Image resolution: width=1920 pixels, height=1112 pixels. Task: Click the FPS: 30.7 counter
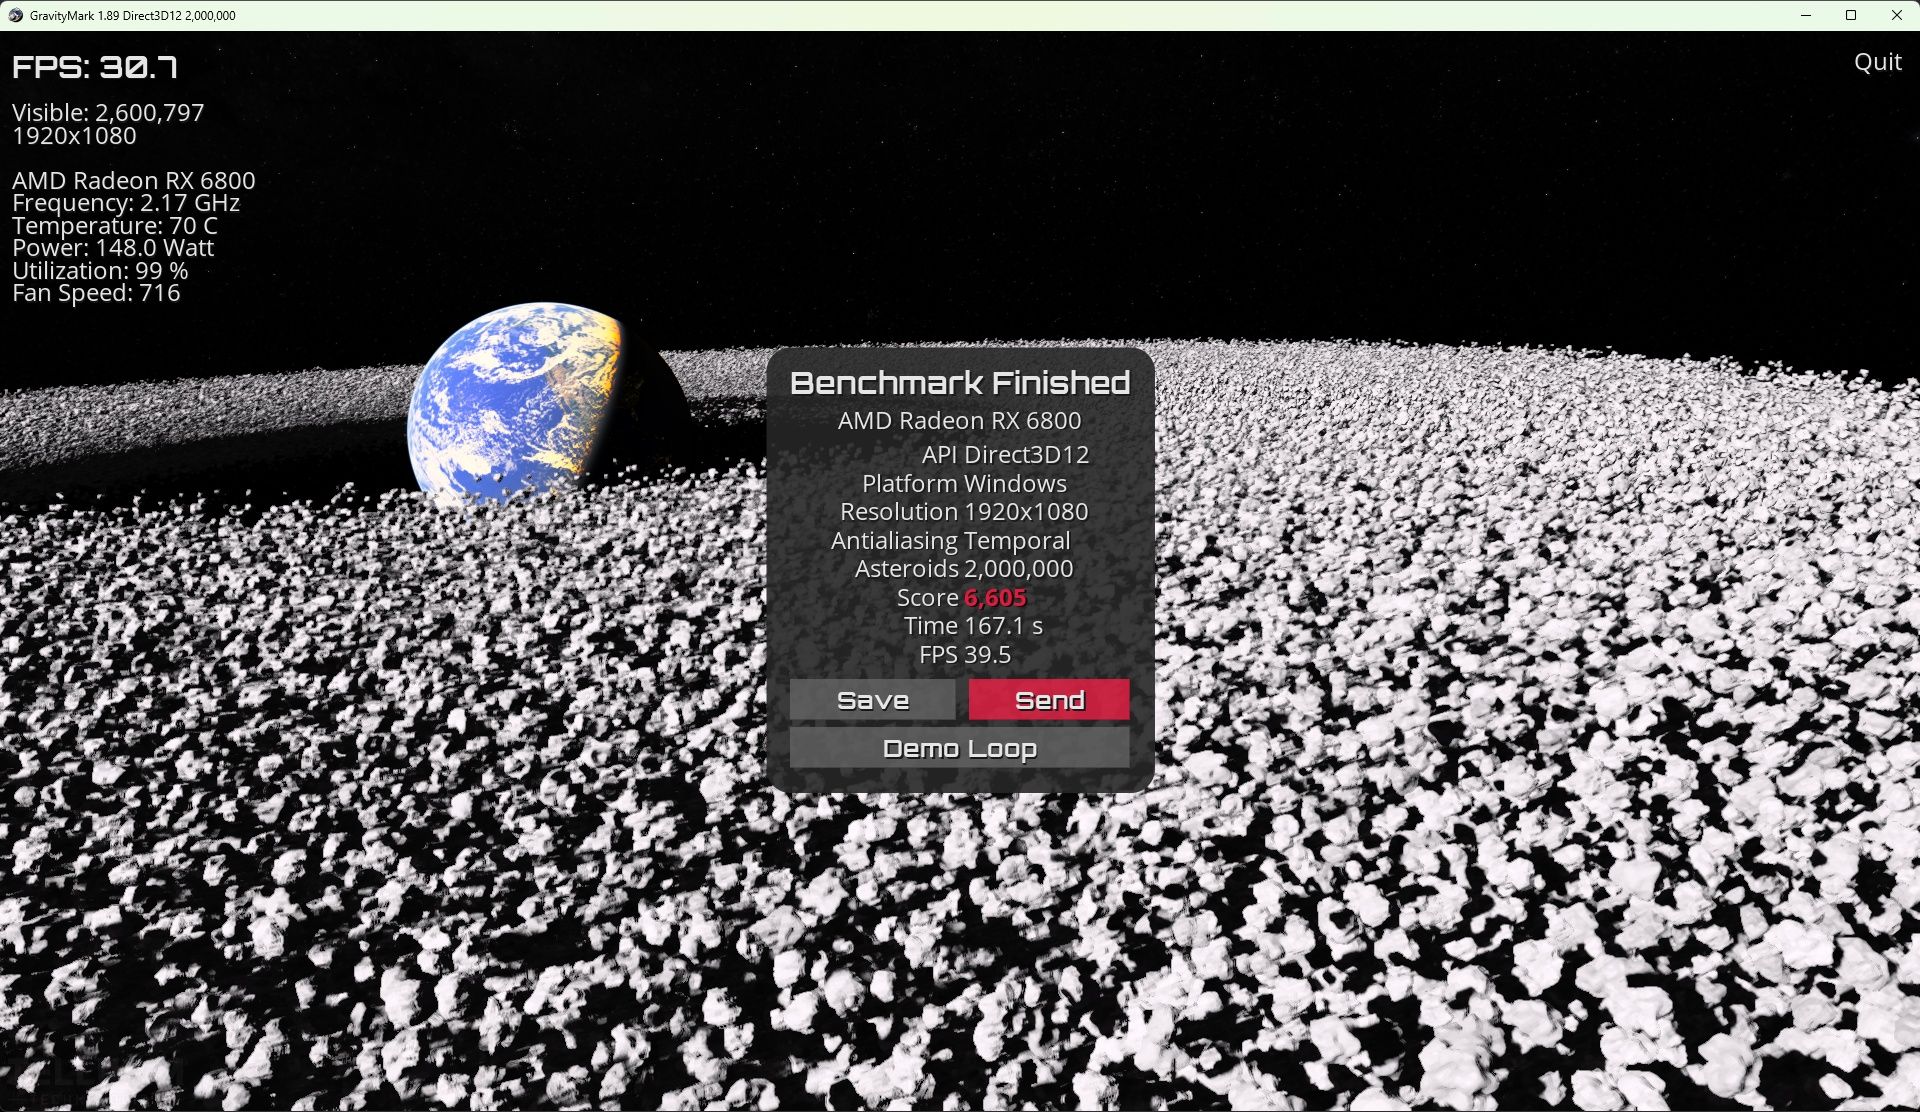(95, 67)
